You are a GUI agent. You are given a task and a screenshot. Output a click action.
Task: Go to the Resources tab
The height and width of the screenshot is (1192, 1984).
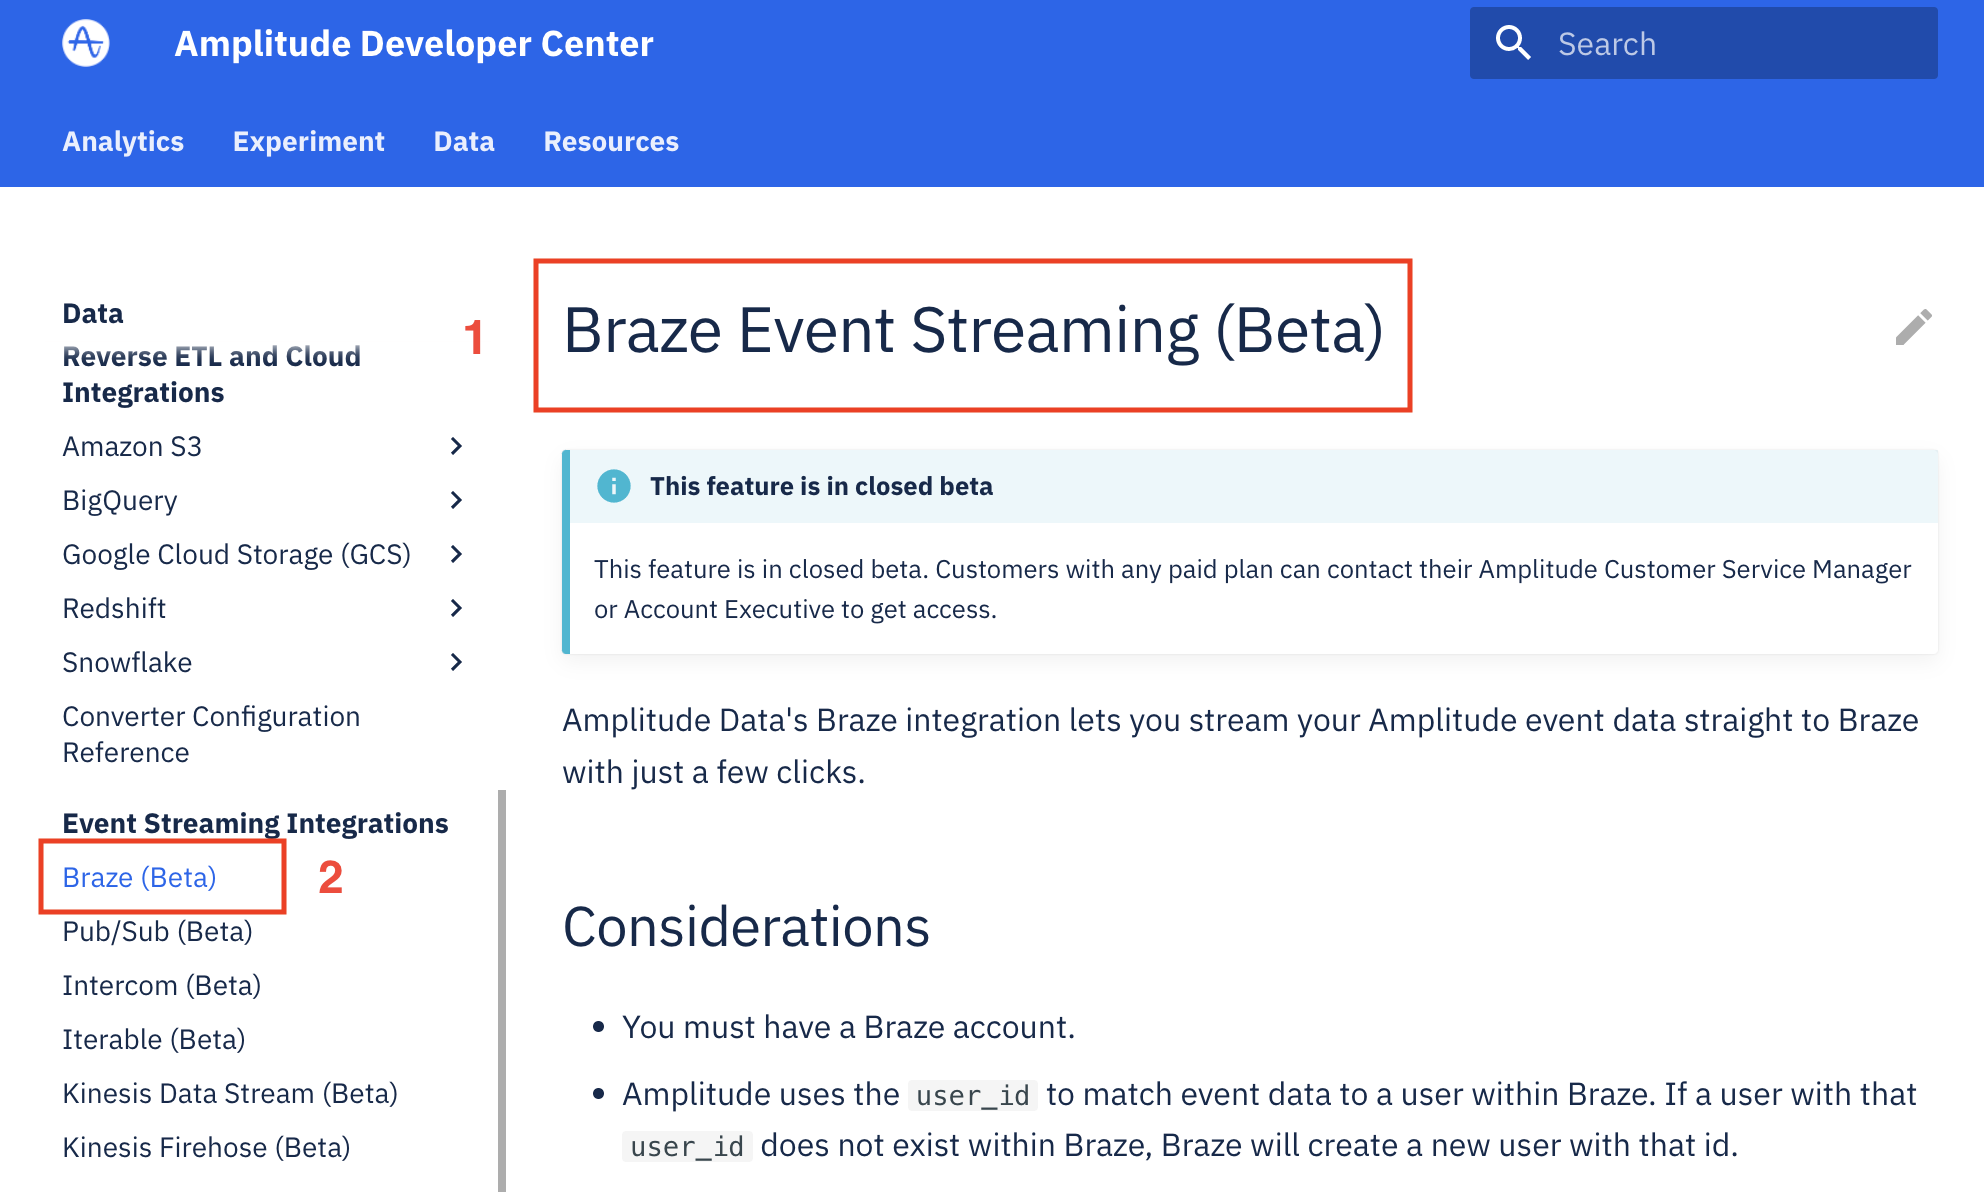pyautogui.click(x=611, y=142)
